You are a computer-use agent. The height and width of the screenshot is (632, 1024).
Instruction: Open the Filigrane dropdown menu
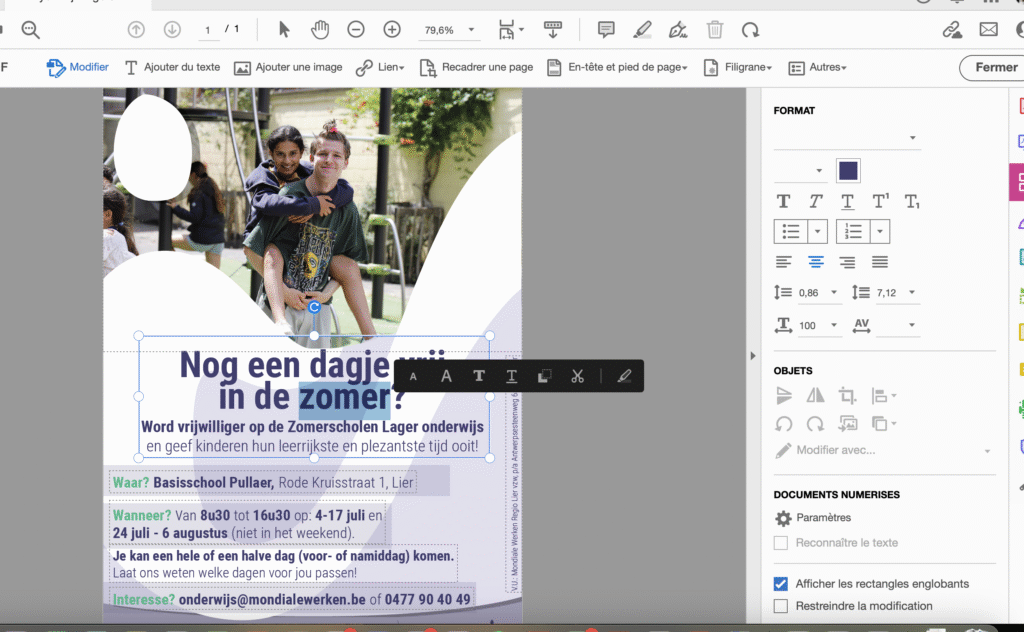(738, 68)
